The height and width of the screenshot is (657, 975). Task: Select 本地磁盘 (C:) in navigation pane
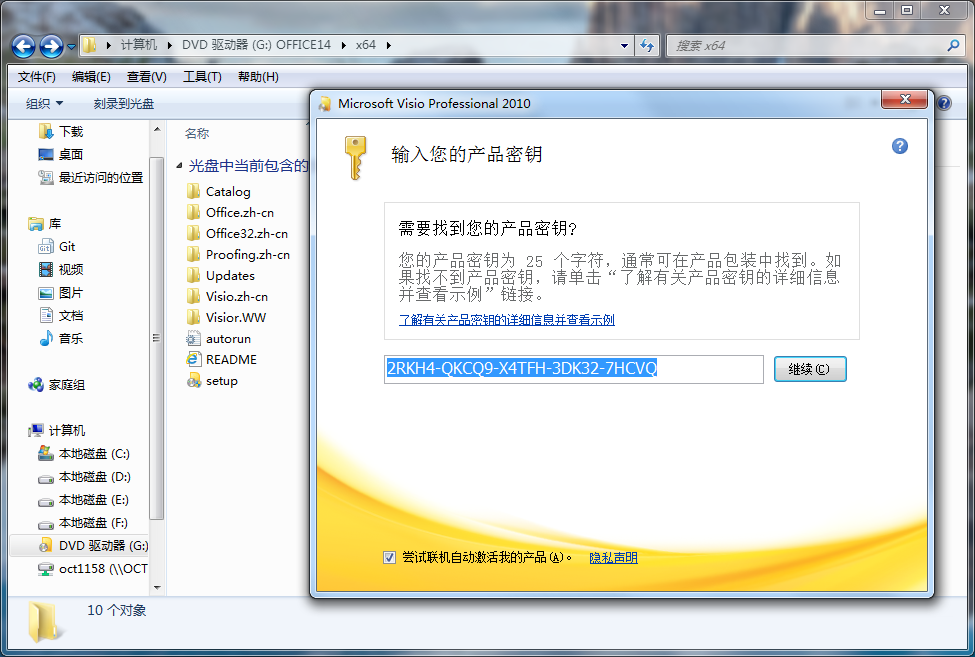click(x=93, y=453)
